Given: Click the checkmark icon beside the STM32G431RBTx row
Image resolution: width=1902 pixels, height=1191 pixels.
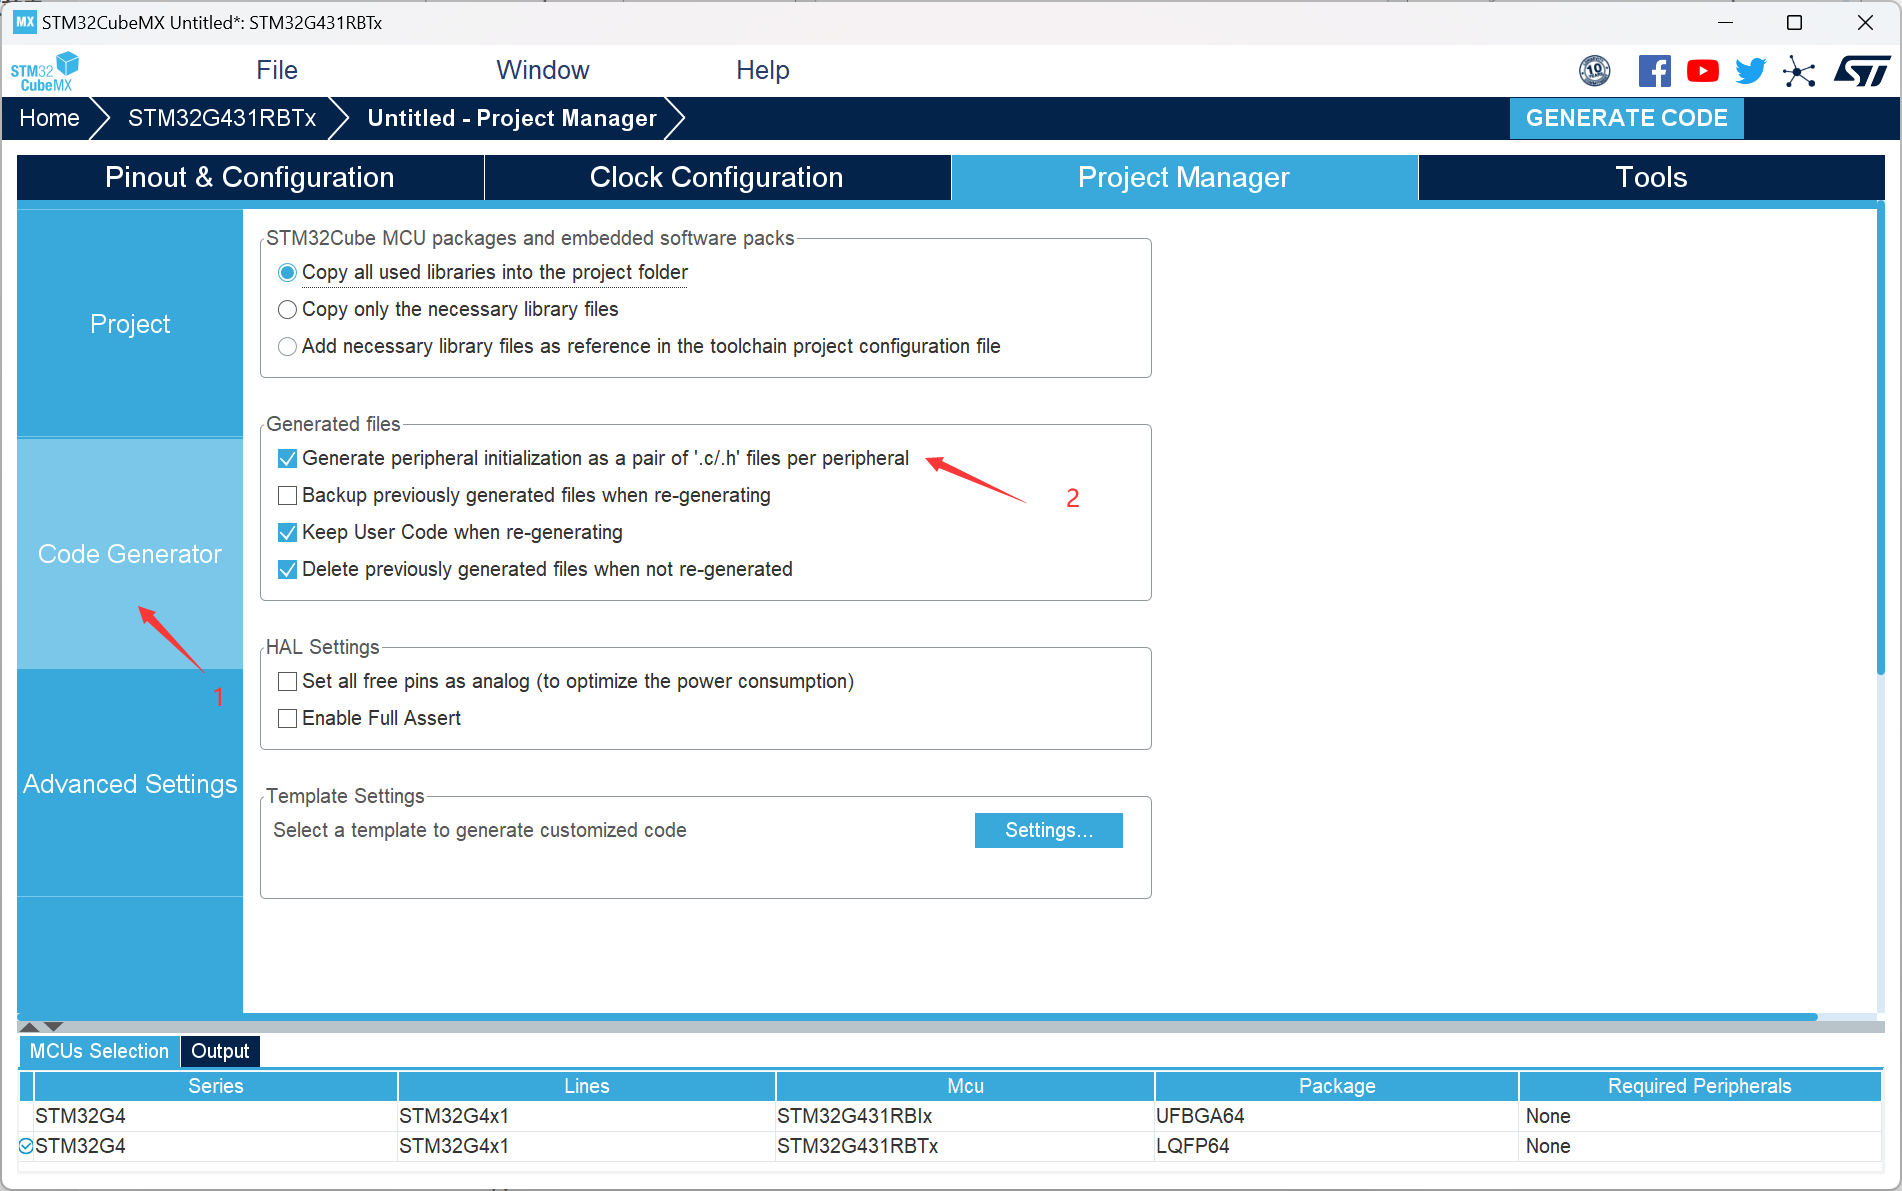Looking at the screenshot, I should [26, 1146].
